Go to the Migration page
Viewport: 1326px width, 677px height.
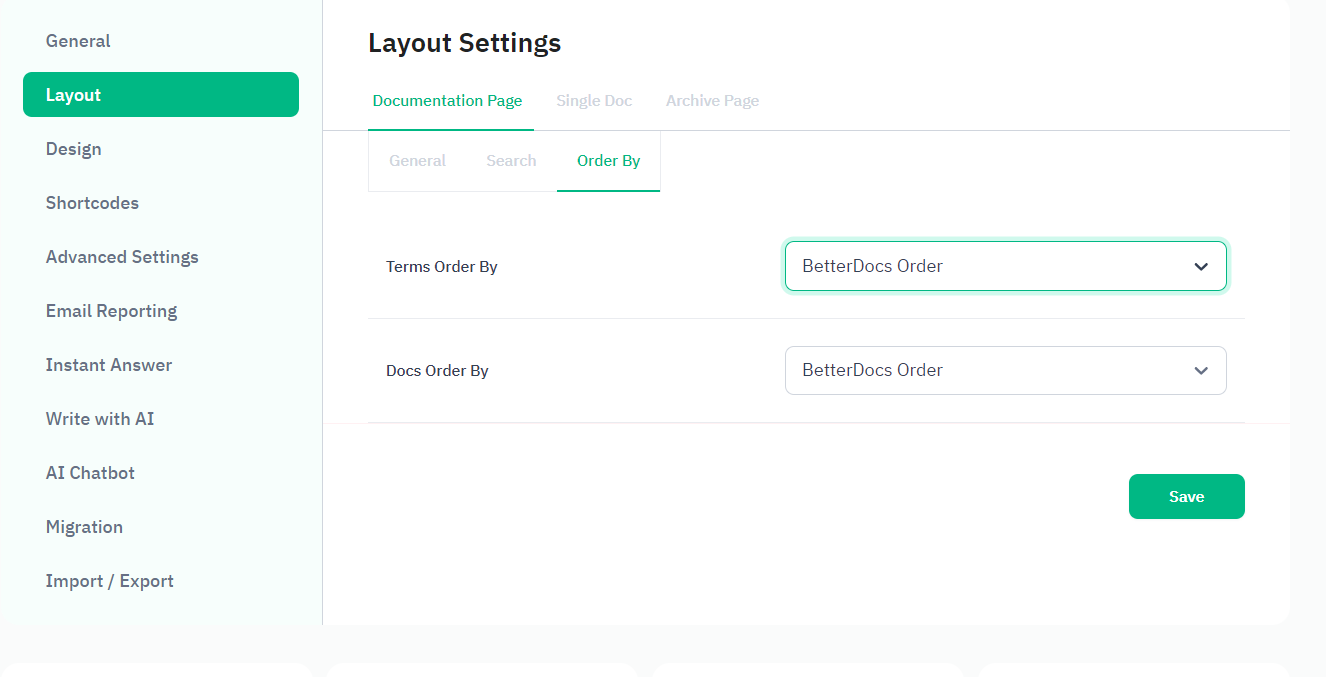84,527
